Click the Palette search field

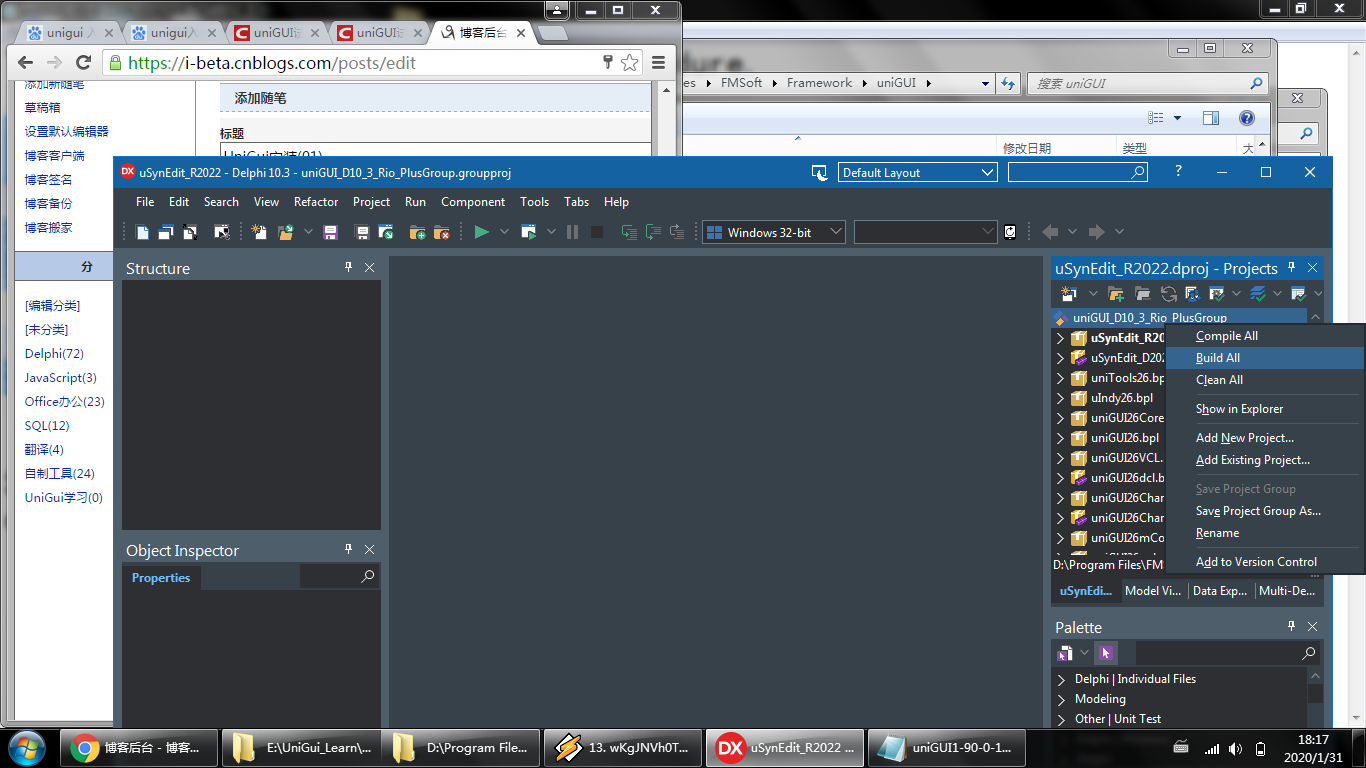coord(1227,653)
